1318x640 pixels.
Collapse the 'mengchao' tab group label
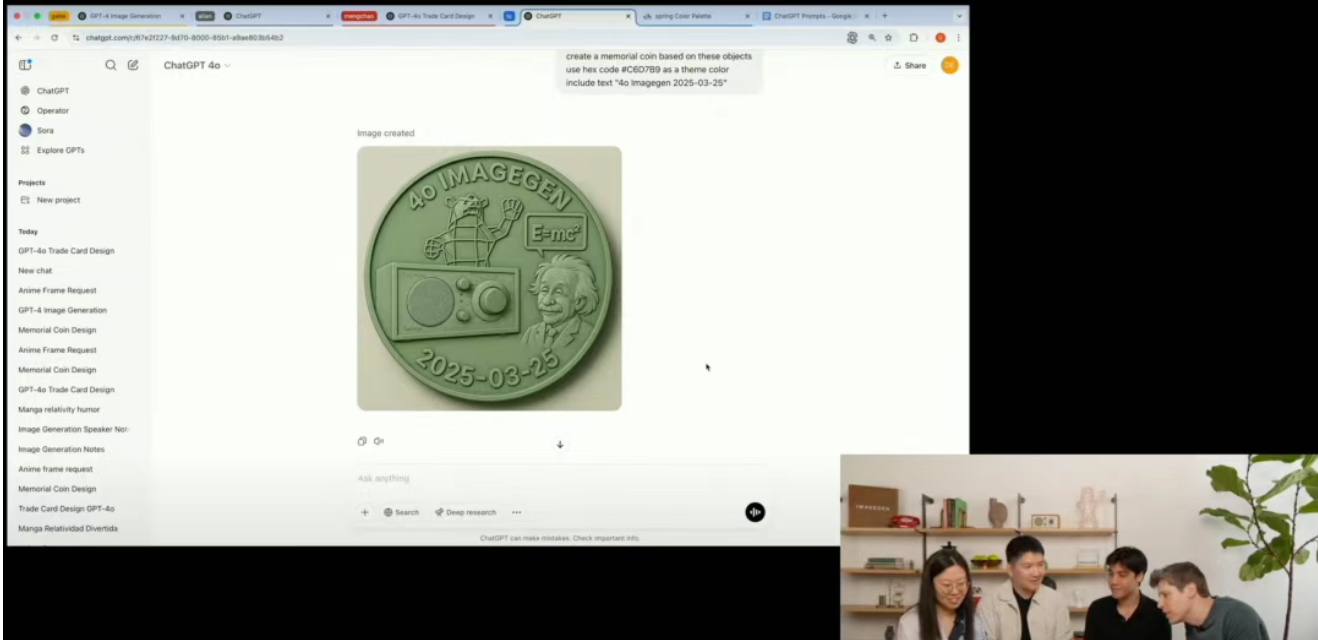point(359,16)
